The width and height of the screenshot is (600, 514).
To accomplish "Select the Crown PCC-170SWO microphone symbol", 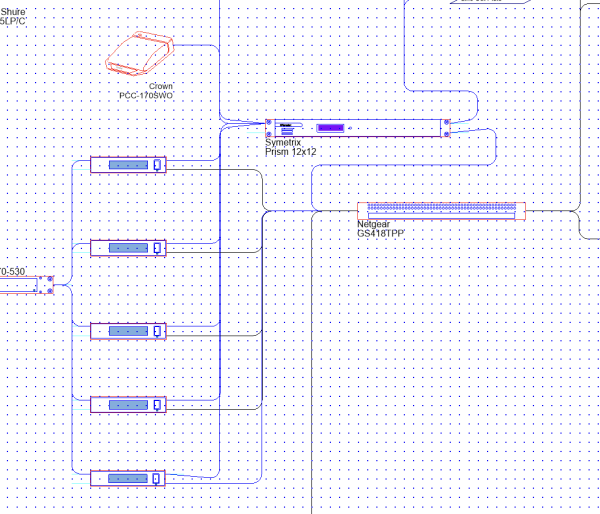I will coord(140,55).
